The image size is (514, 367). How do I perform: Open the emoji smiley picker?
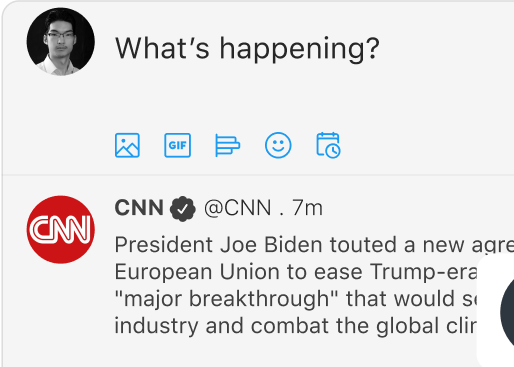(x=278, y=145)
